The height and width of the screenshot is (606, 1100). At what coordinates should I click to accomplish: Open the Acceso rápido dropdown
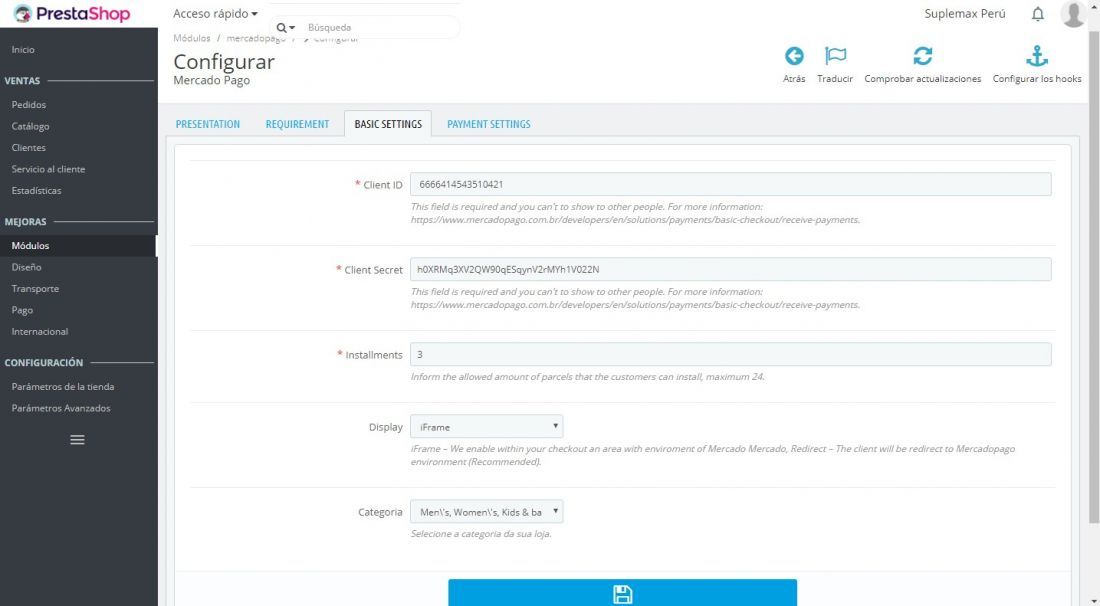(215, 13)
